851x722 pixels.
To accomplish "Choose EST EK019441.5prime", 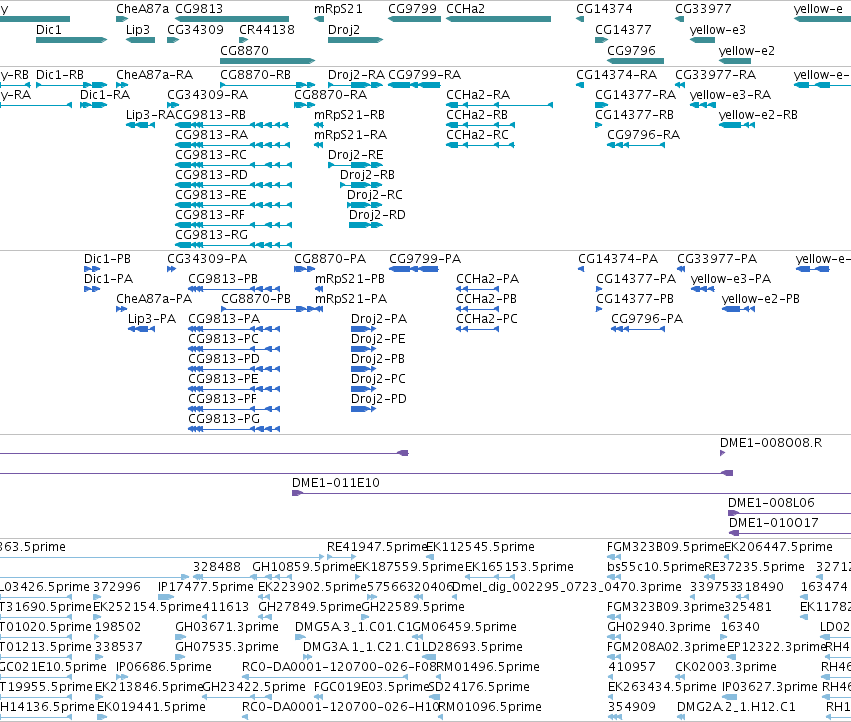I will [x=151, y=707].
